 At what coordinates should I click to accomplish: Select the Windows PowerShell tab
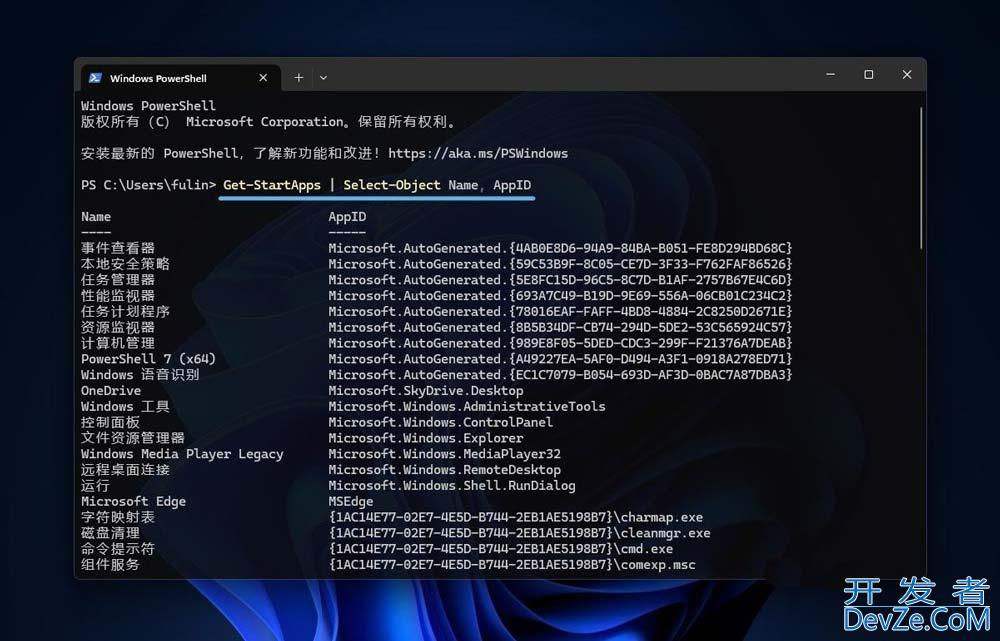180,78
